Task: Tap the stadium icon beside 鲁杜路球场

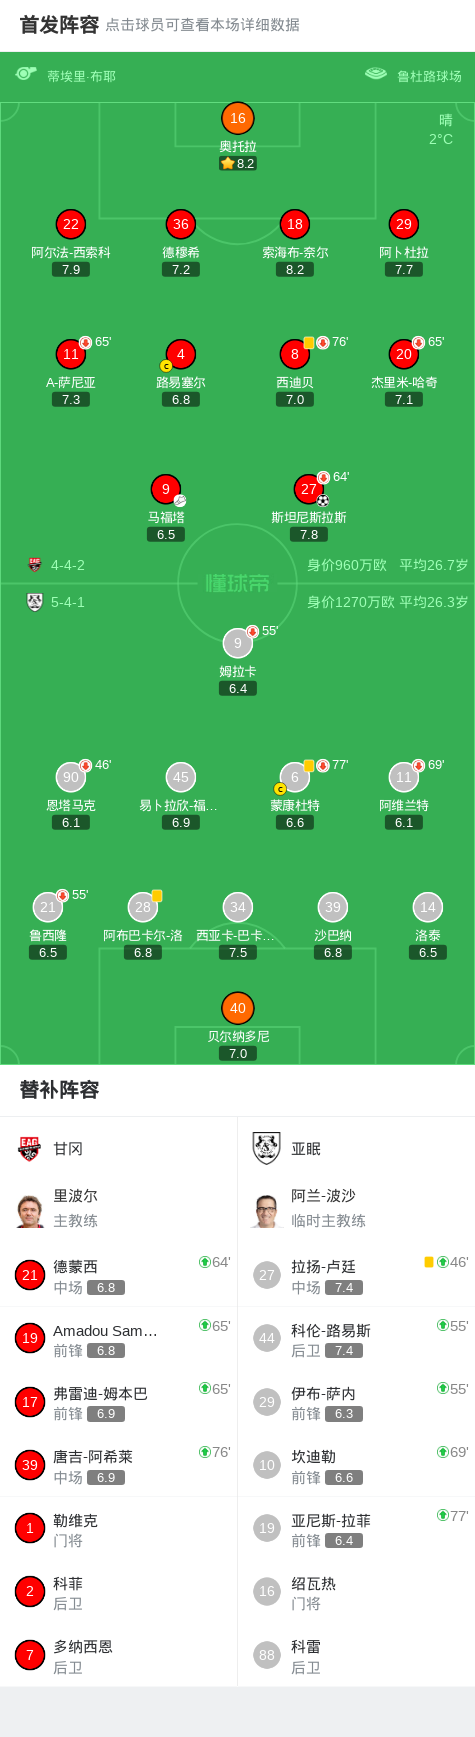Action: (x=376, y=74)
